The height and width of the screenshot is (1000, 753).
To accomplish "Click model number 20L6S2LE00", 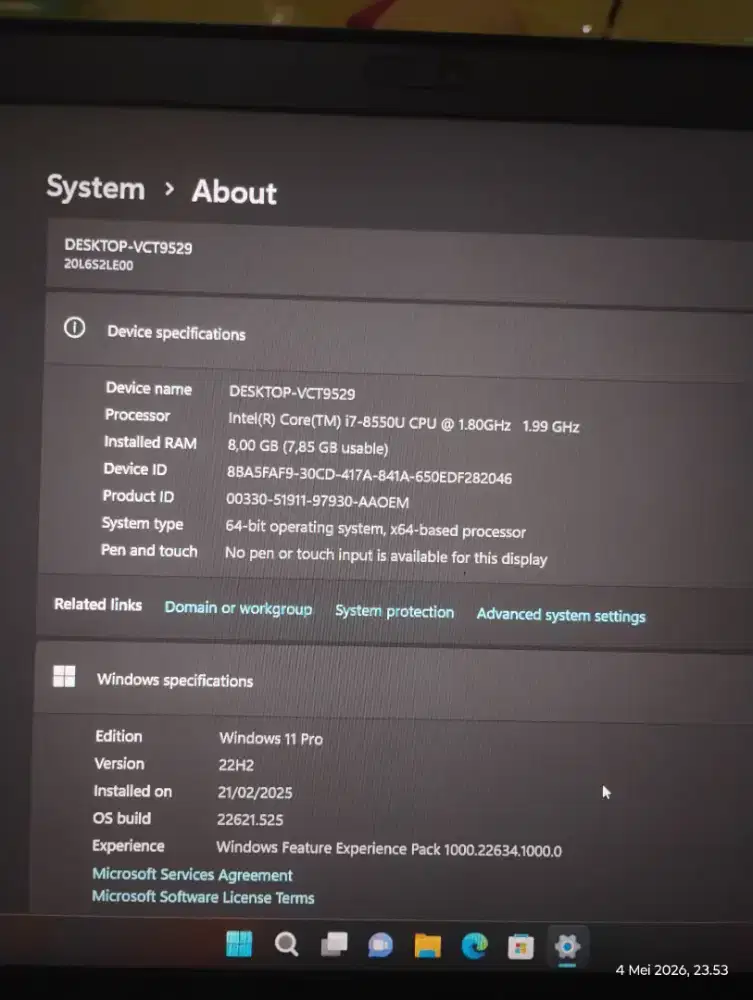I will (x=98, y=265).
